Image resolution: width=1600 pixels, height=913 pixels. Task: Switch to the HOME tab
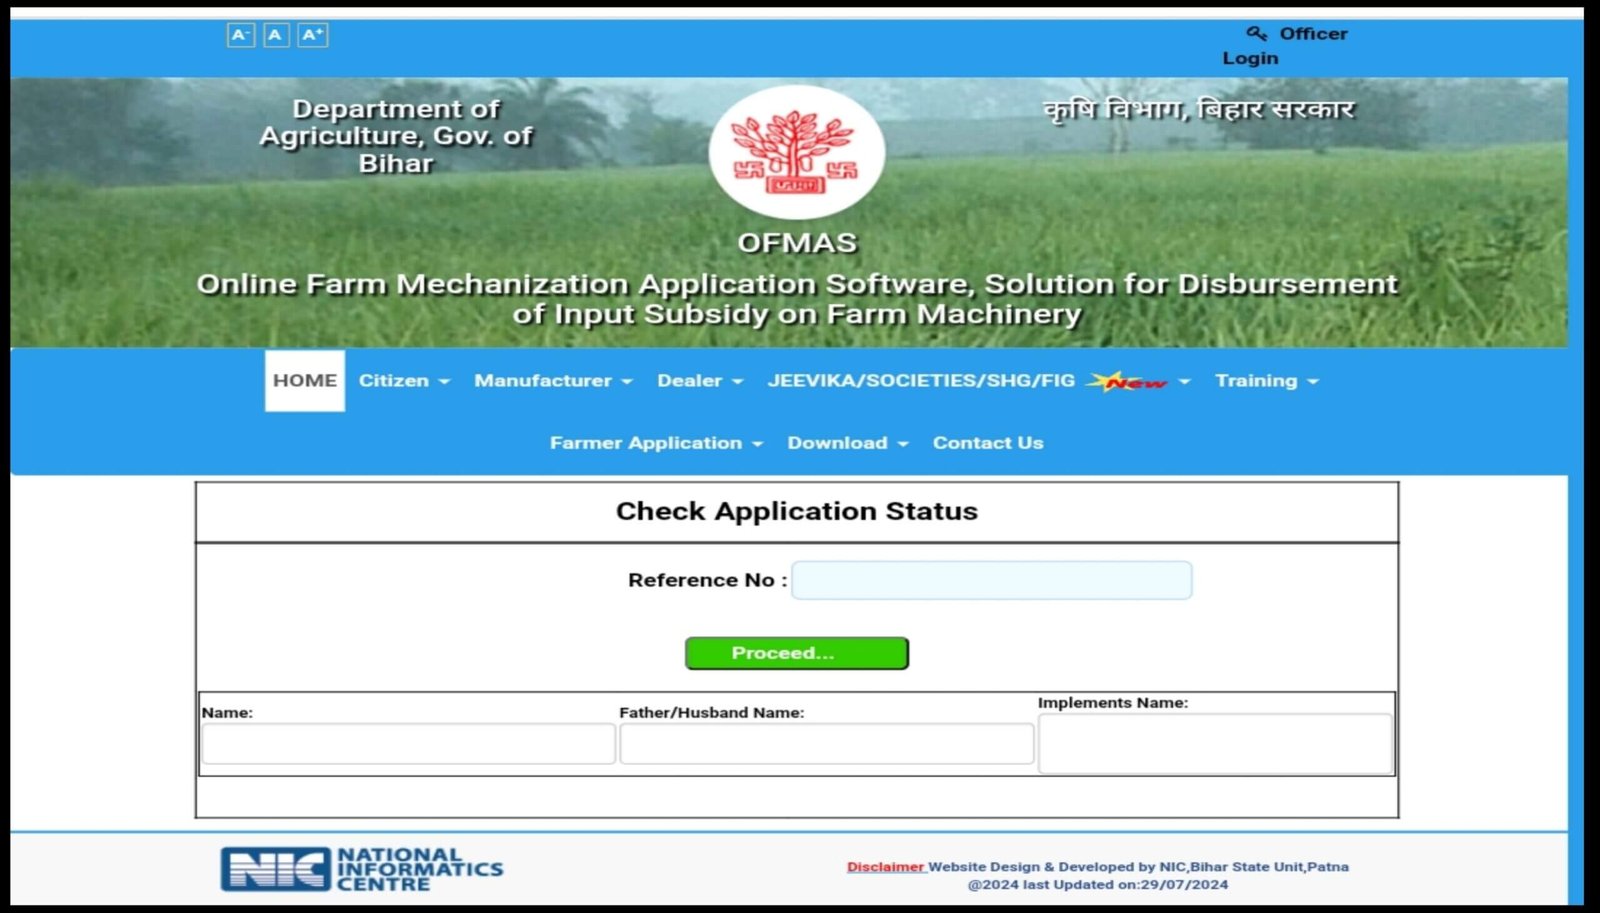coord(303,381)
